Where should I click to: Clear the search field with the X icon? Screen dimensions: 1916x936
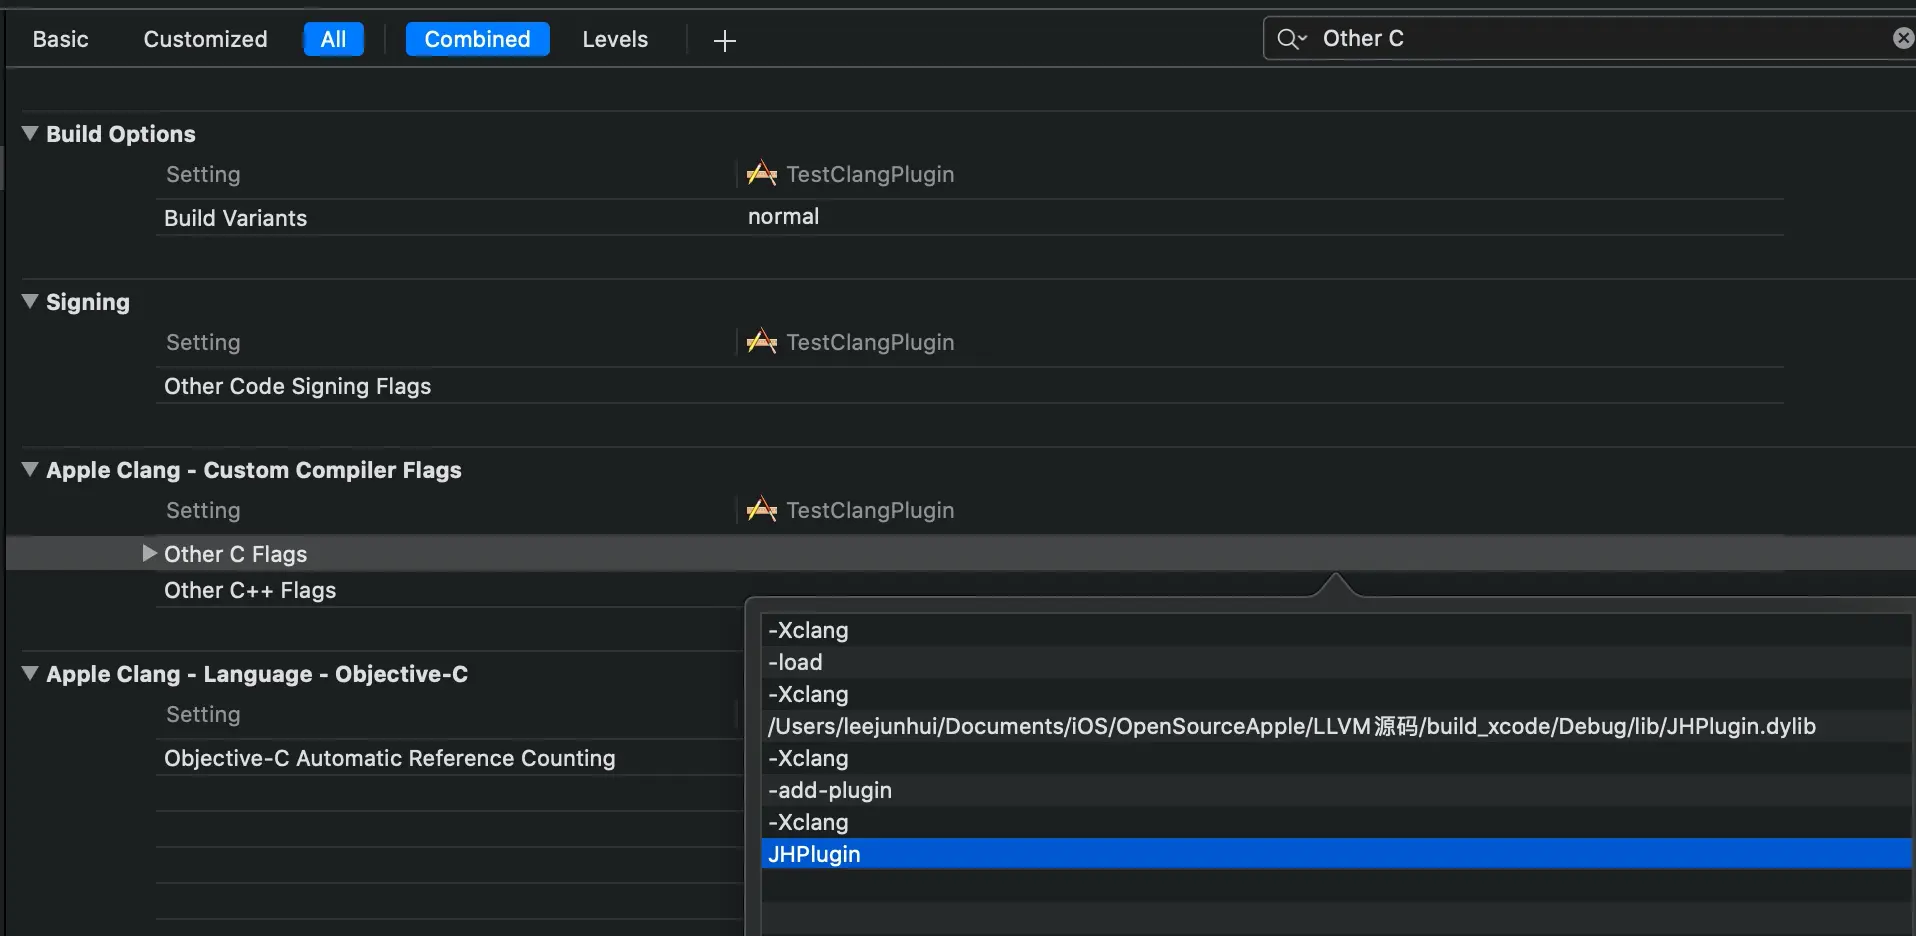(1903, 38)
